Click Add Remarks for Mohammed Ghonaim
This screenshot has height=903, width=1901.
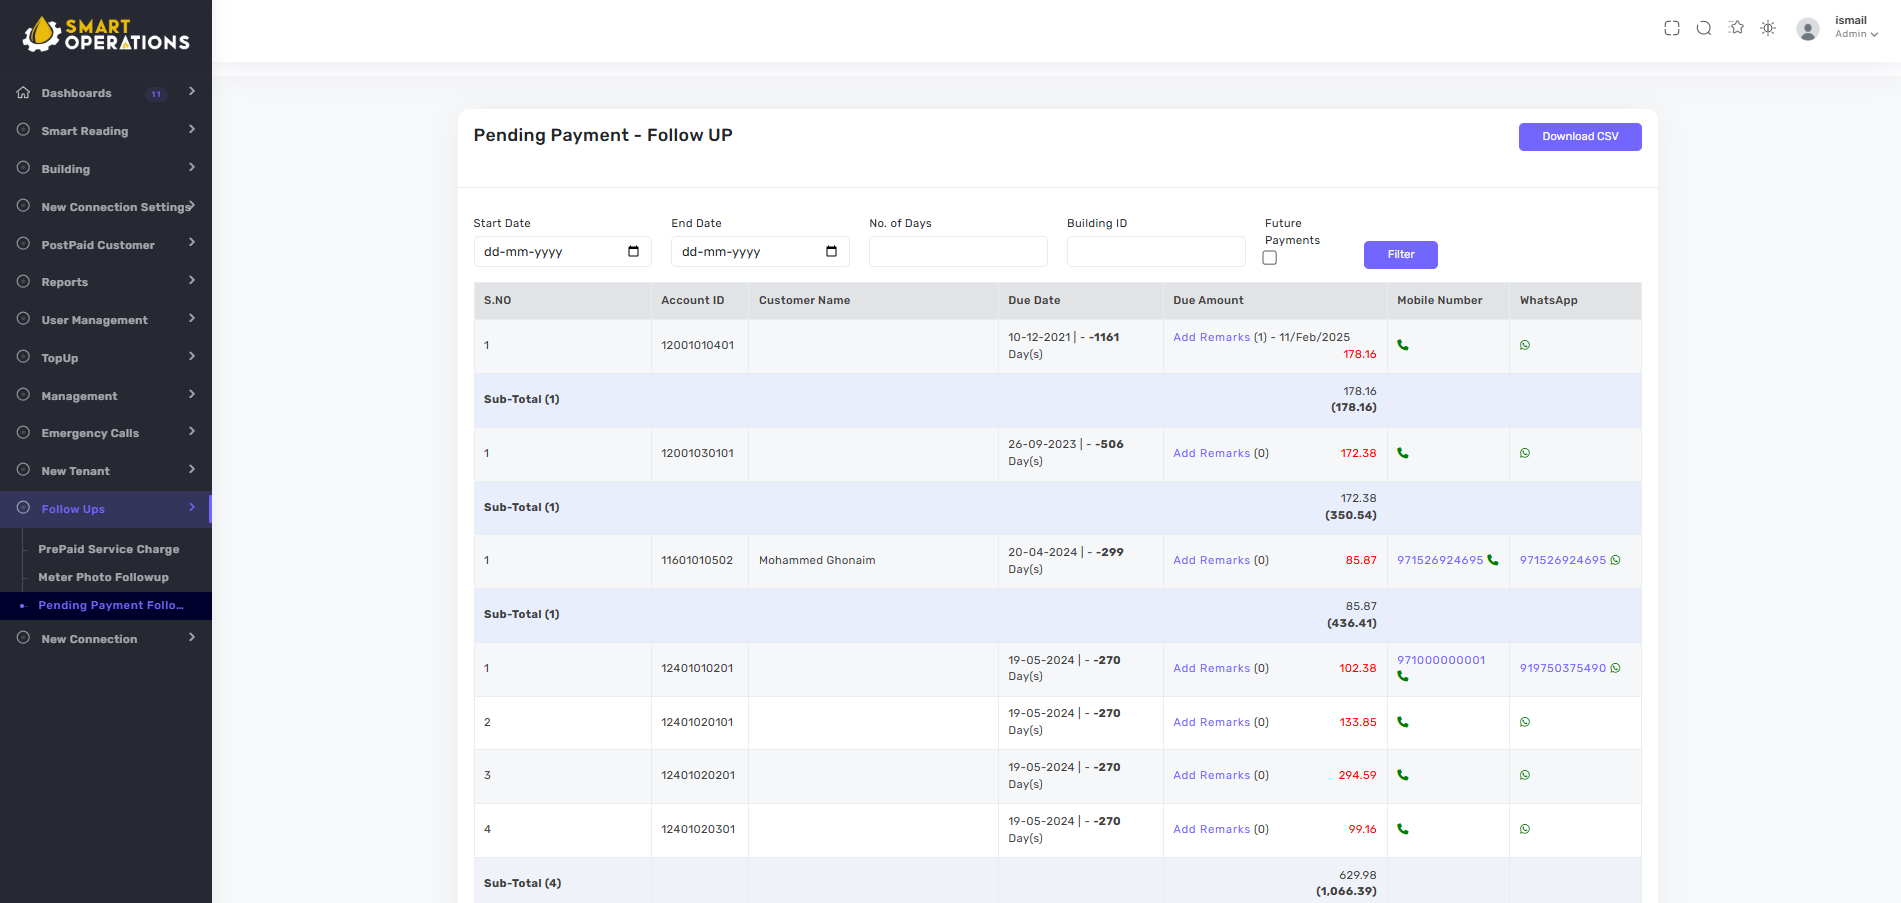1211,560
